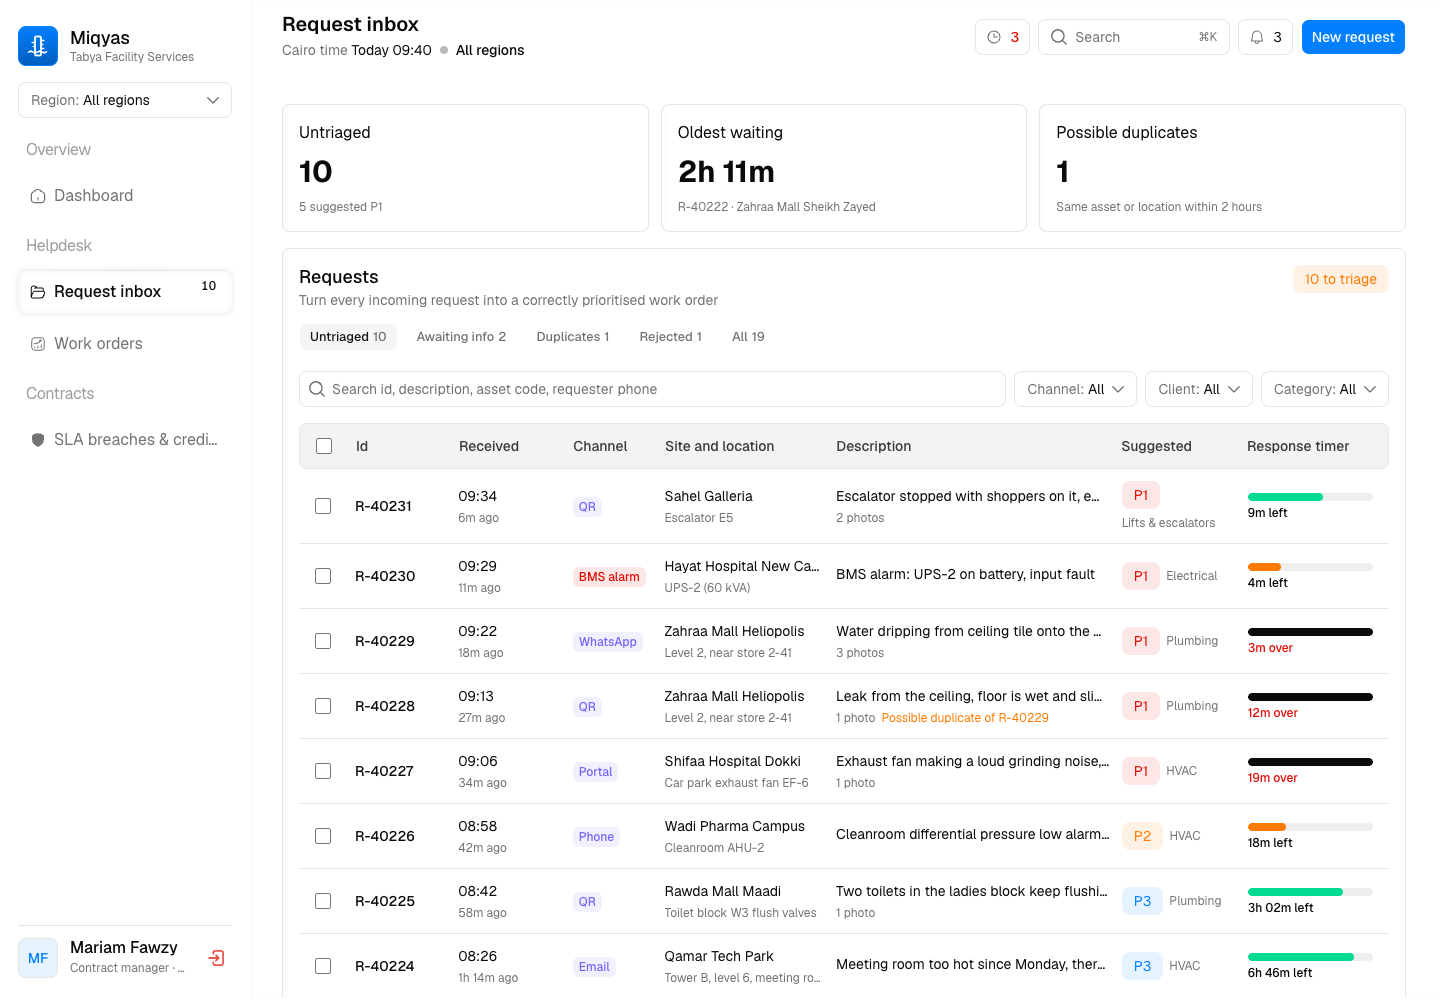This screenshot has height=1000, width=1440.
Task: Click the Work orders checklist icon
Action: (x=38, y=344)
